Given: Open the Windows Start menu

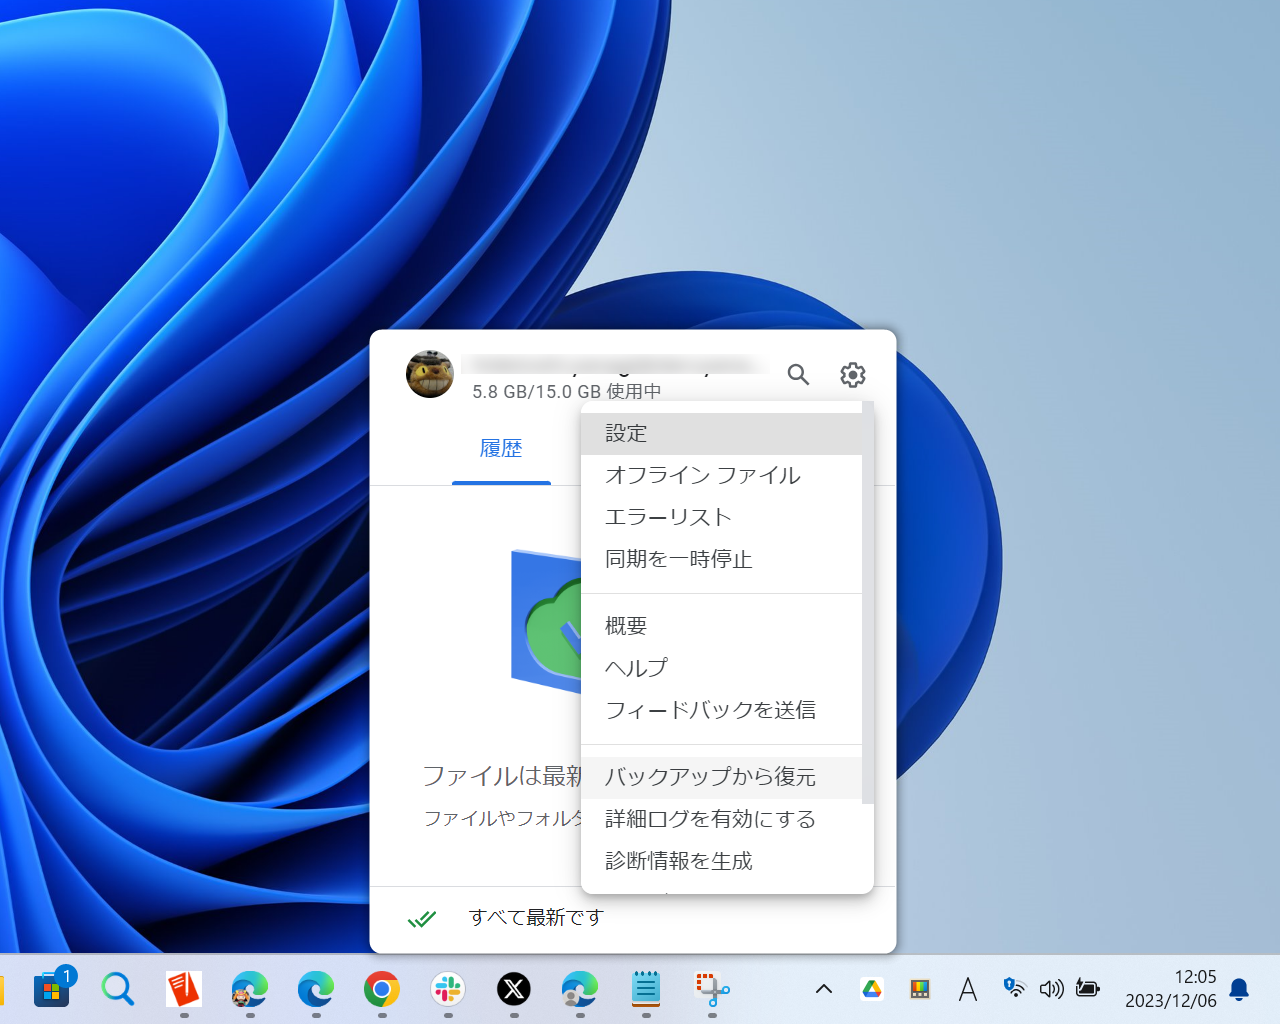Looking at the screenshot, I should click(51, 989).
